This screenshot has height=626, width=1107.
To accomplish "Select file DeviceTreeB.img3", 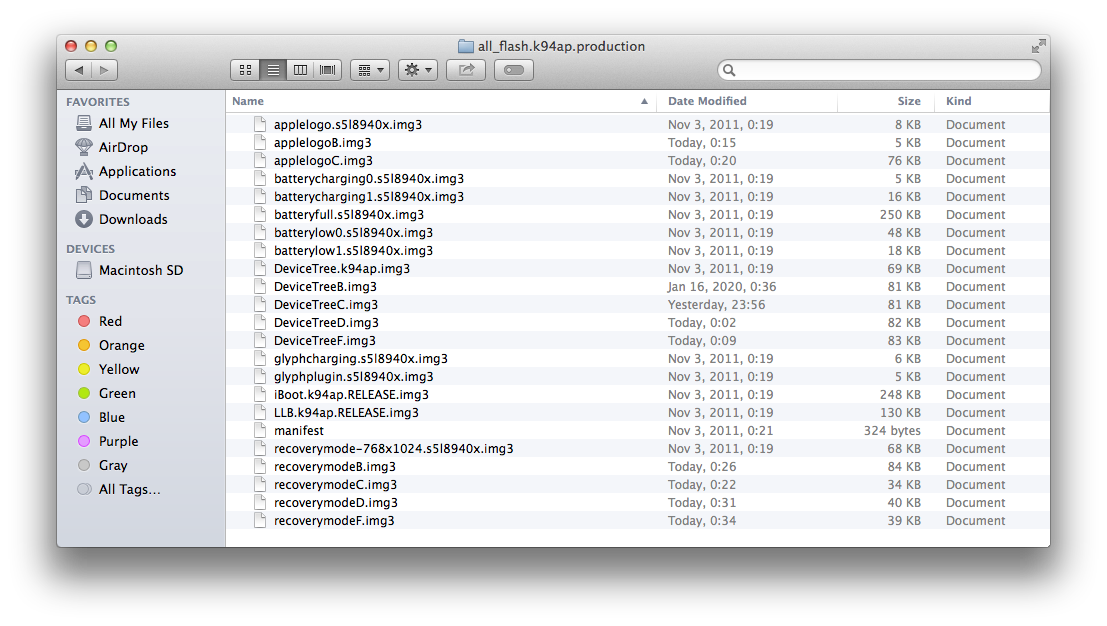I will click(x=638, y=287).
